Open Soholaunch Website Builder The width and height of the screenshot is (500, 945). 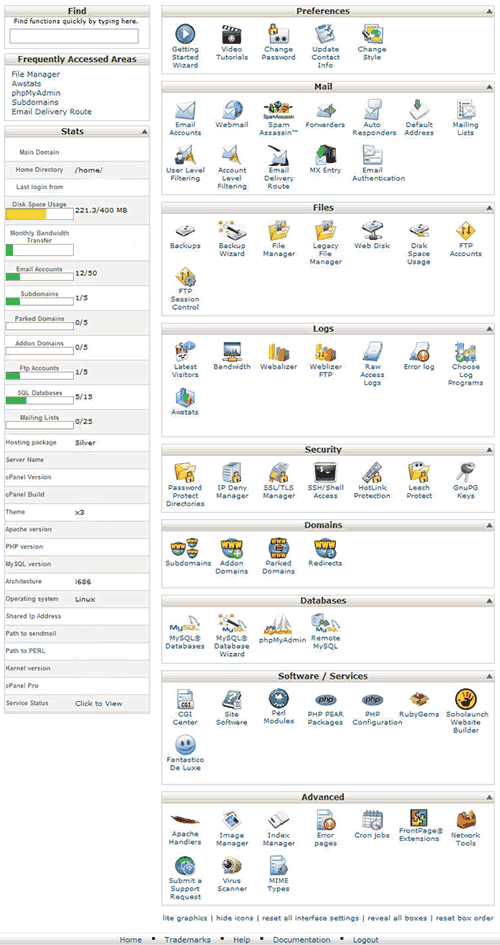(x=467, y=711)
